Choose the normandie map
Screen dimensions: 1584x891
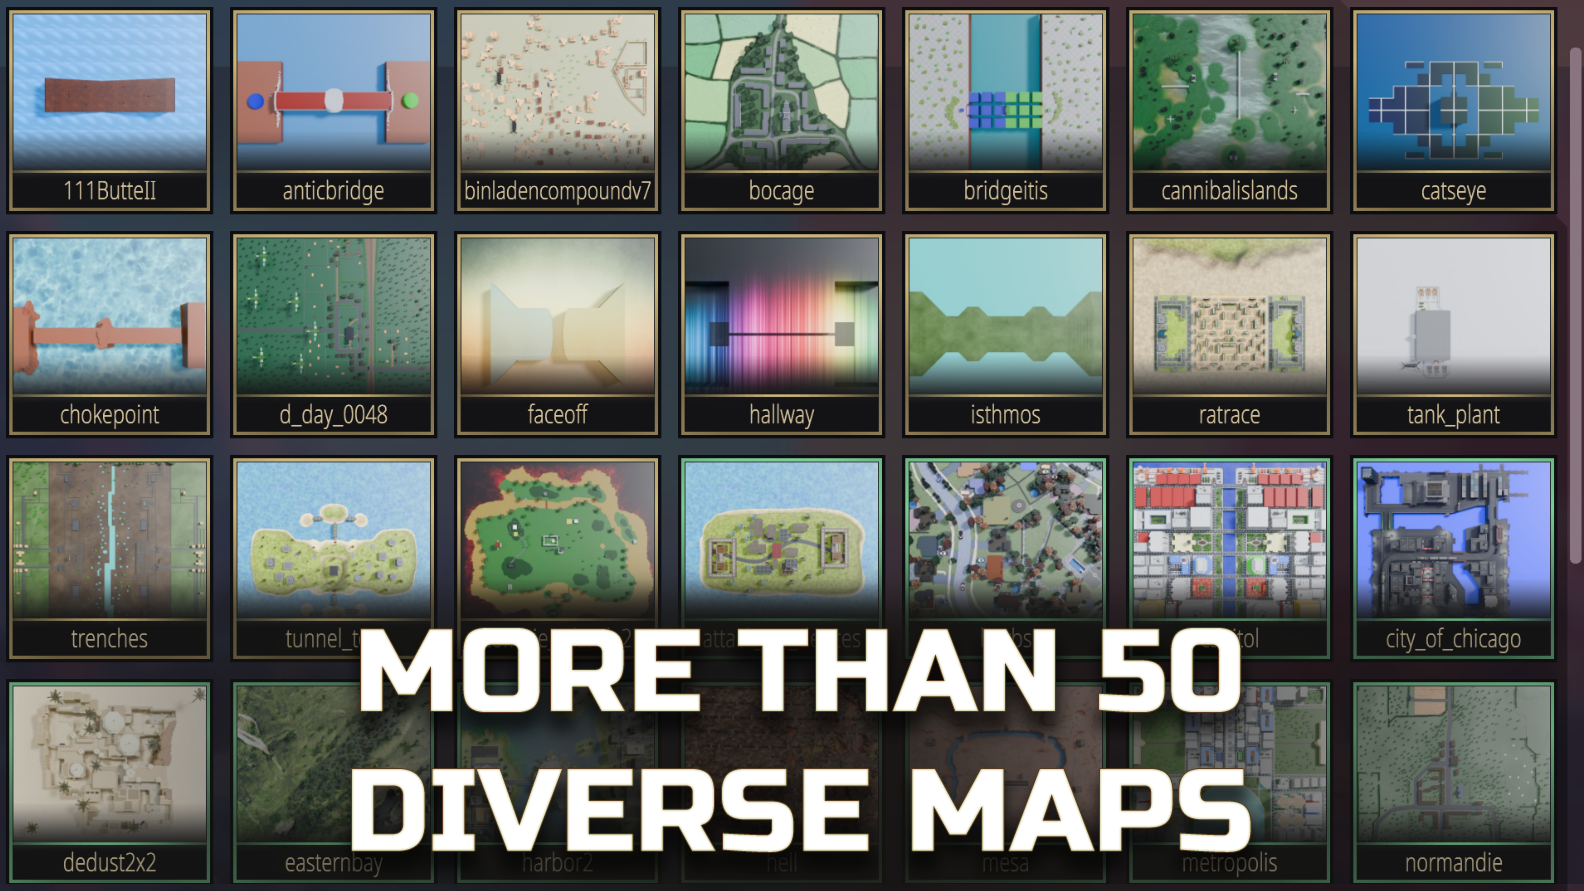click(x=1453, y=782)
